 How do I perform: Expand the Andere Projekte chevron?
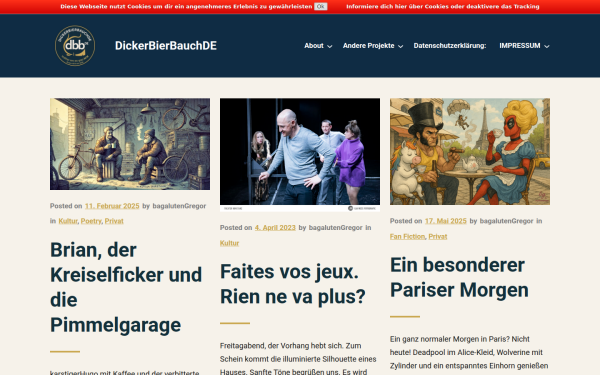400,46
